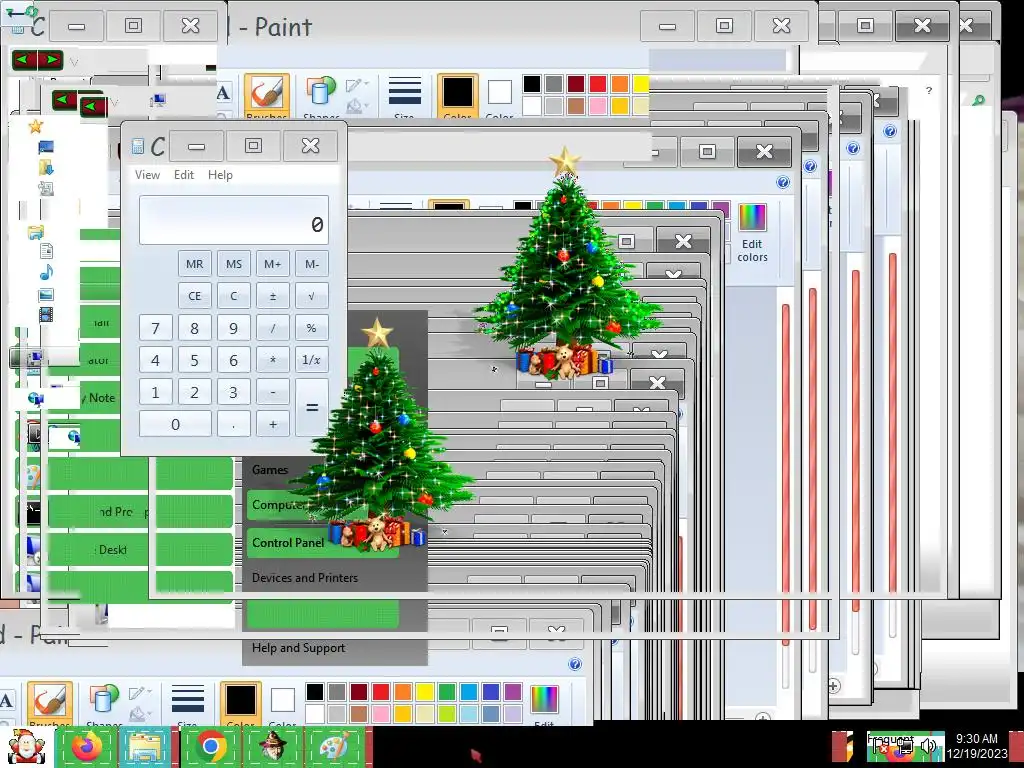Select Color 2 white box in bottom Paint

(283, 704)
